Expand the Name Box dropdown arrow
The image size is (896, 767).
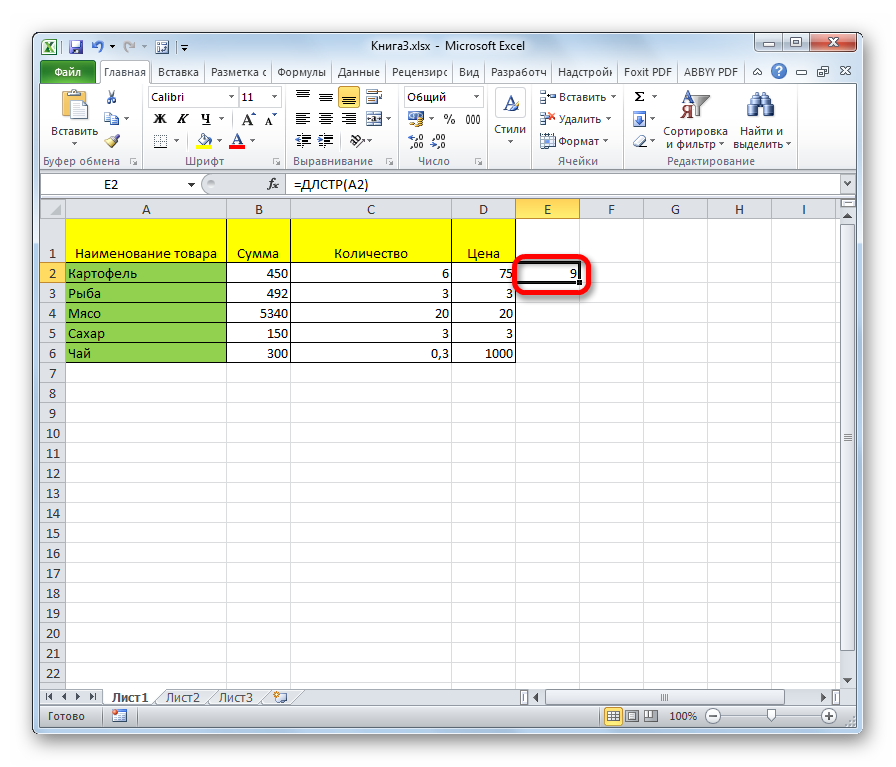click(x=191, y=185)
